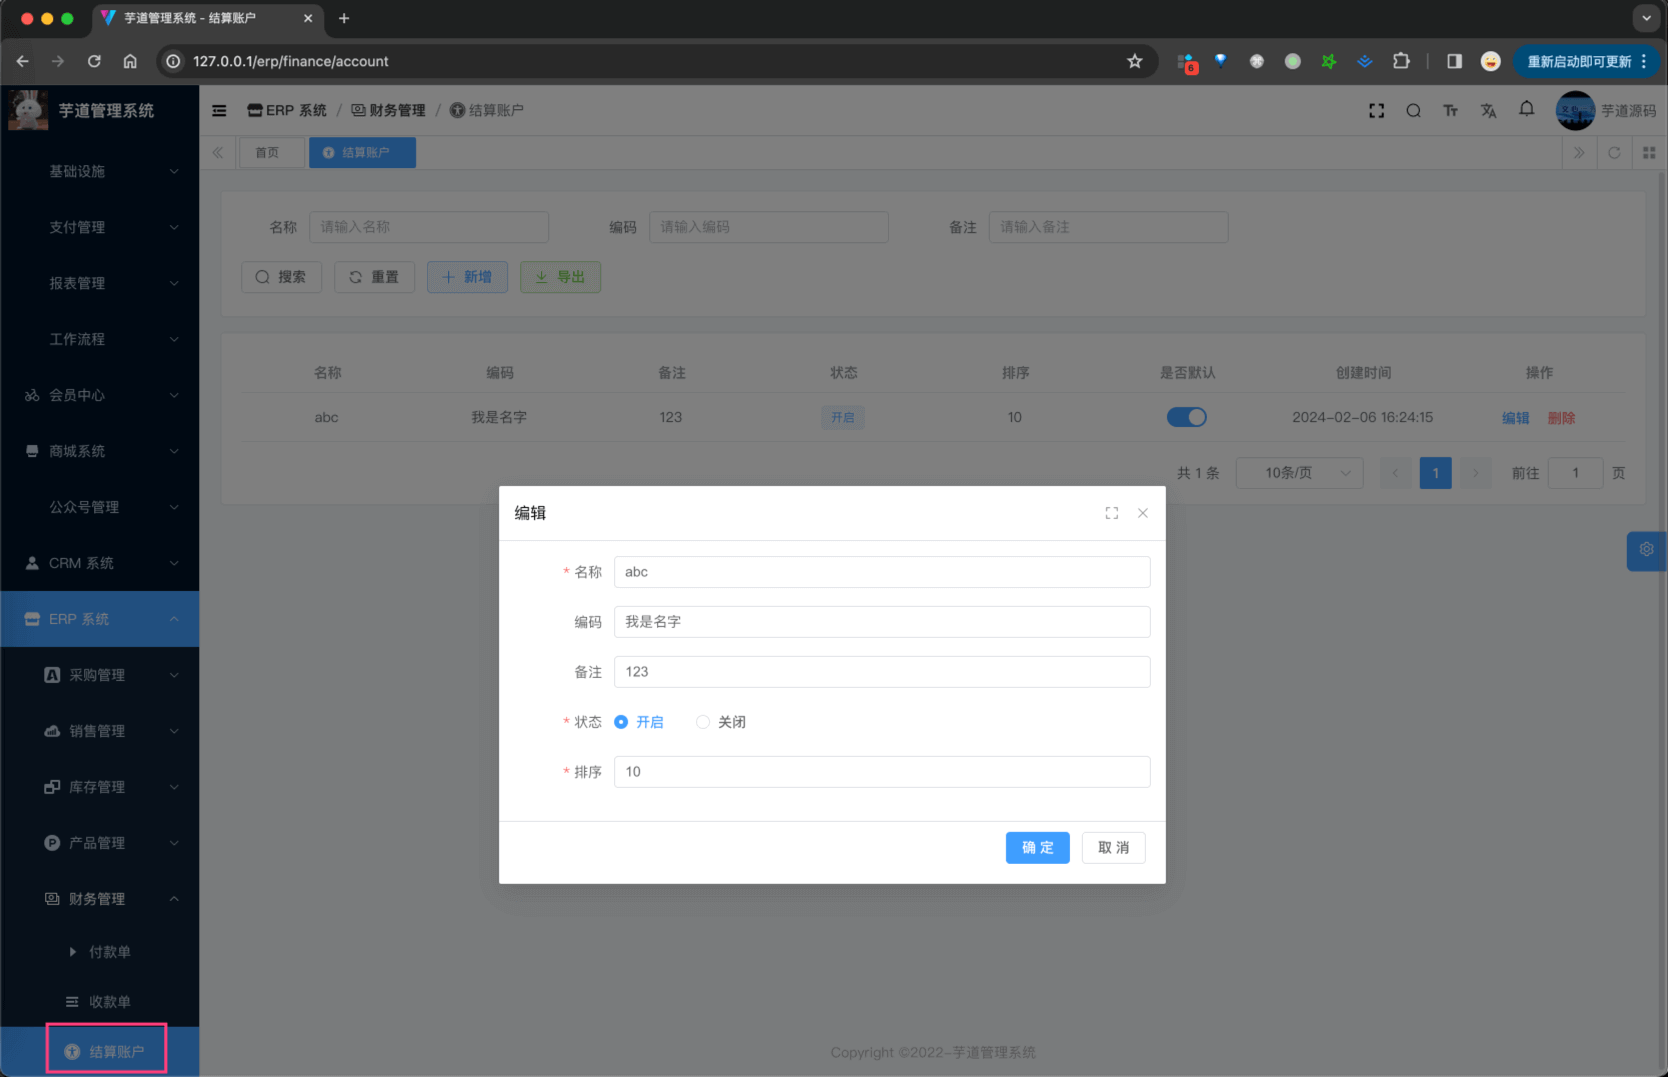Viewport: 1668px width, 1077px height.
Task: Click the font size icon in the header
Action: [x=1450, y=110]
